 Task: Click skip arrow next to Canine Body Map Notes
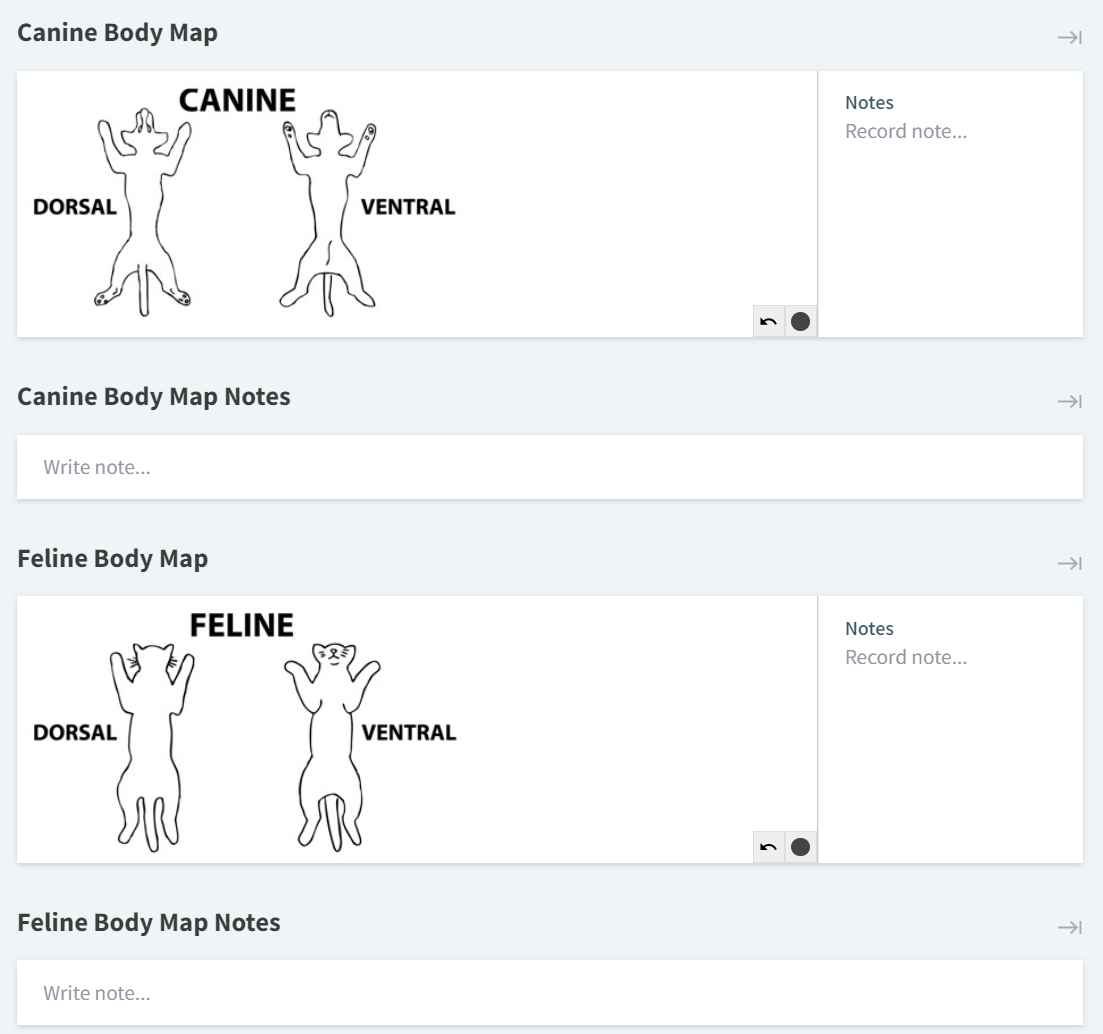(x=1071, y=400)
